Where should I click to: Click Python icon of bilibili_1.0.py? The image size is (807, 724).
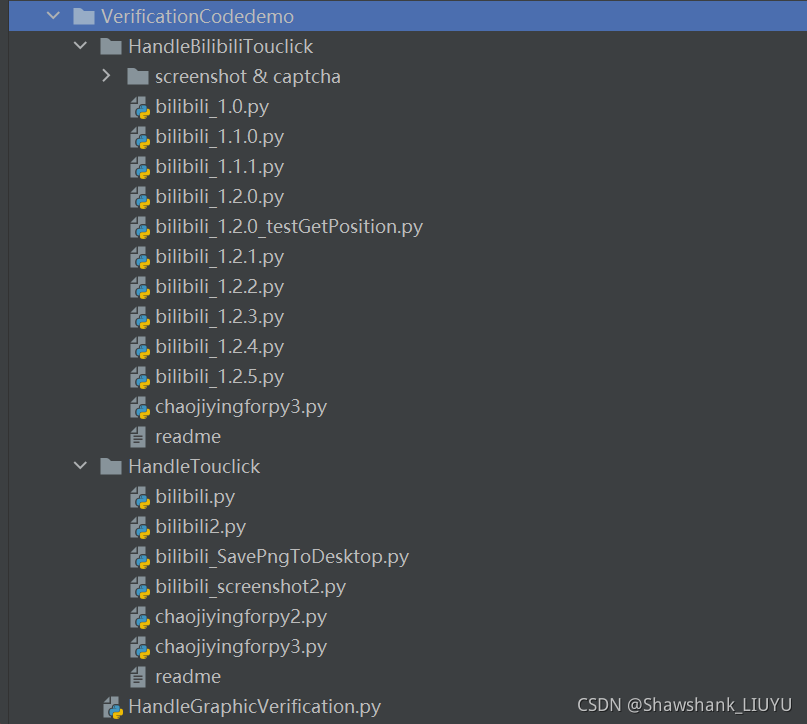pos(139,108)
